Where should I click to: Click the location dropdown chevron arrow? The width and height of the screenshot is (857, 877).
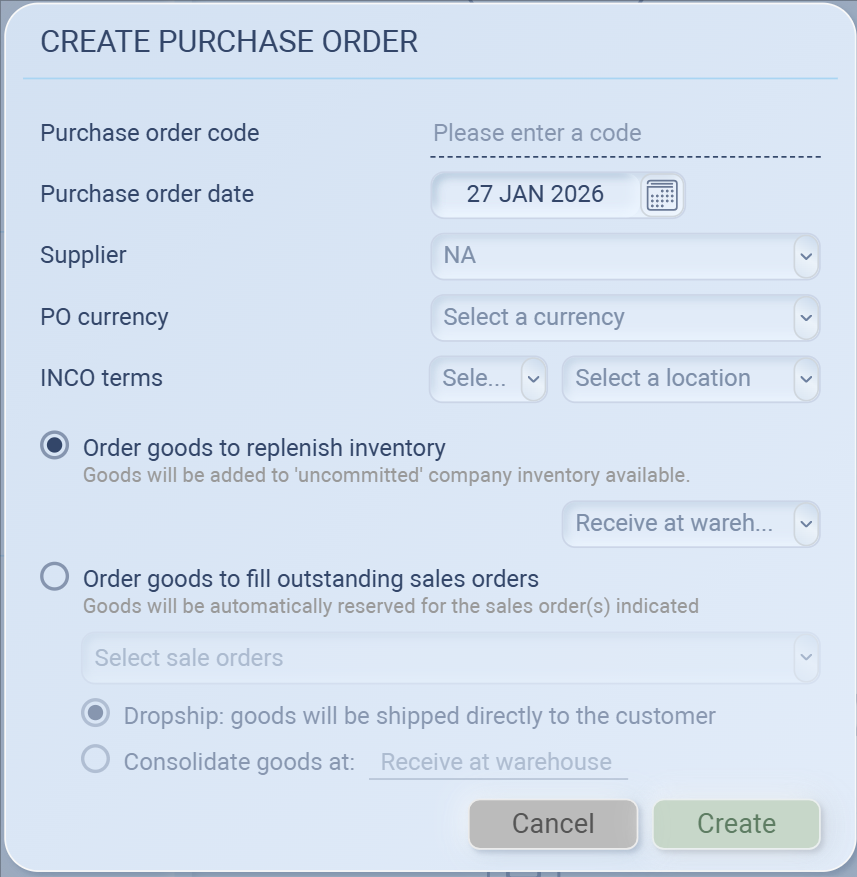(x=806, y=379)
